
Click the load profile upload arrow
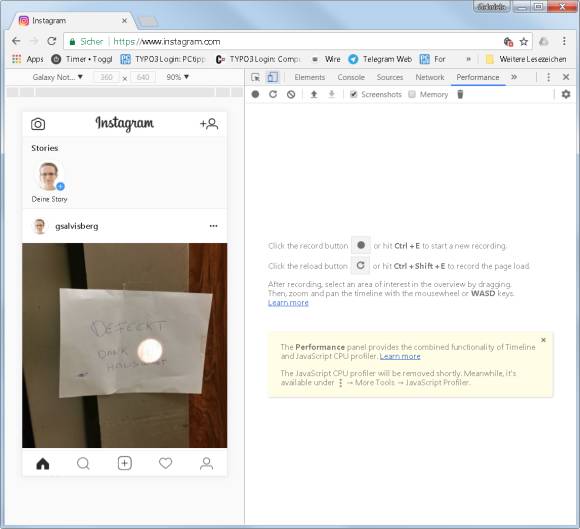point(314,94)
